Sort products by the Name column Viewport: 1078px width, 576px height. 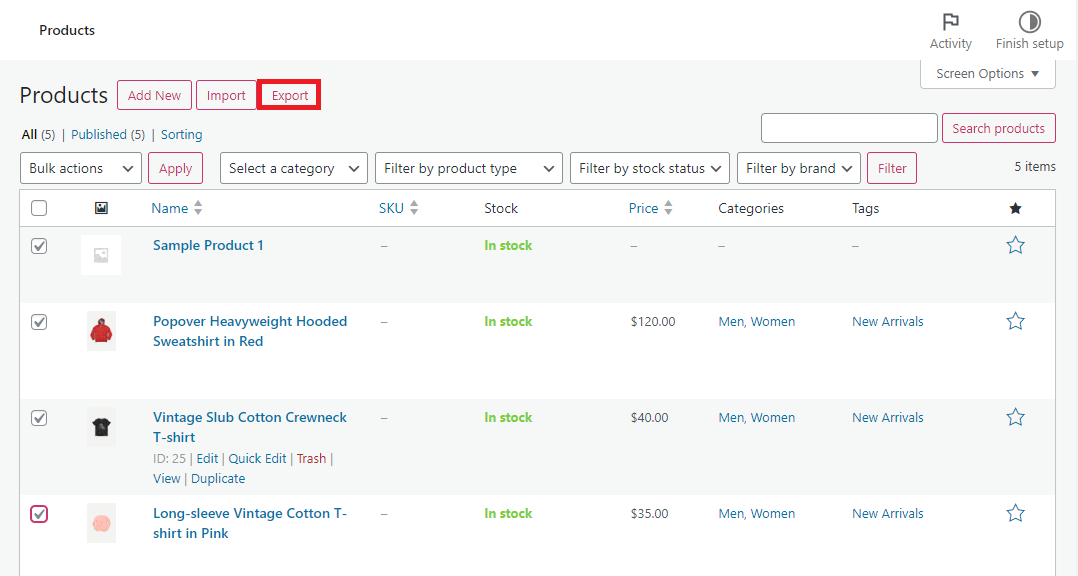170,208
